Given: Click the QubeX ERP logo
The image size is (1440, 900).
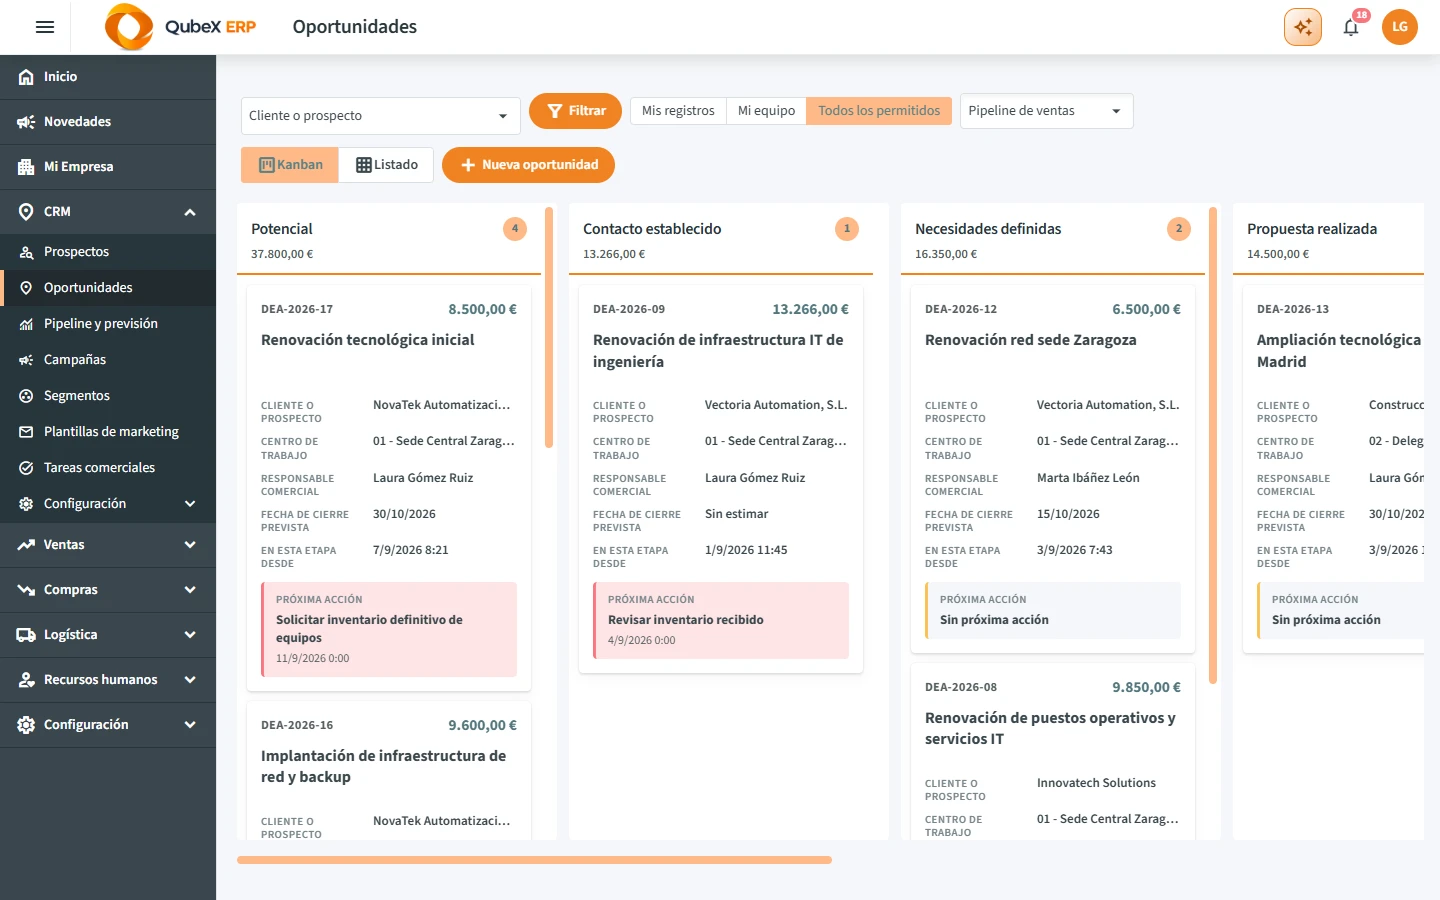Looking at the screenshot, I should click(x=181, y=27).
